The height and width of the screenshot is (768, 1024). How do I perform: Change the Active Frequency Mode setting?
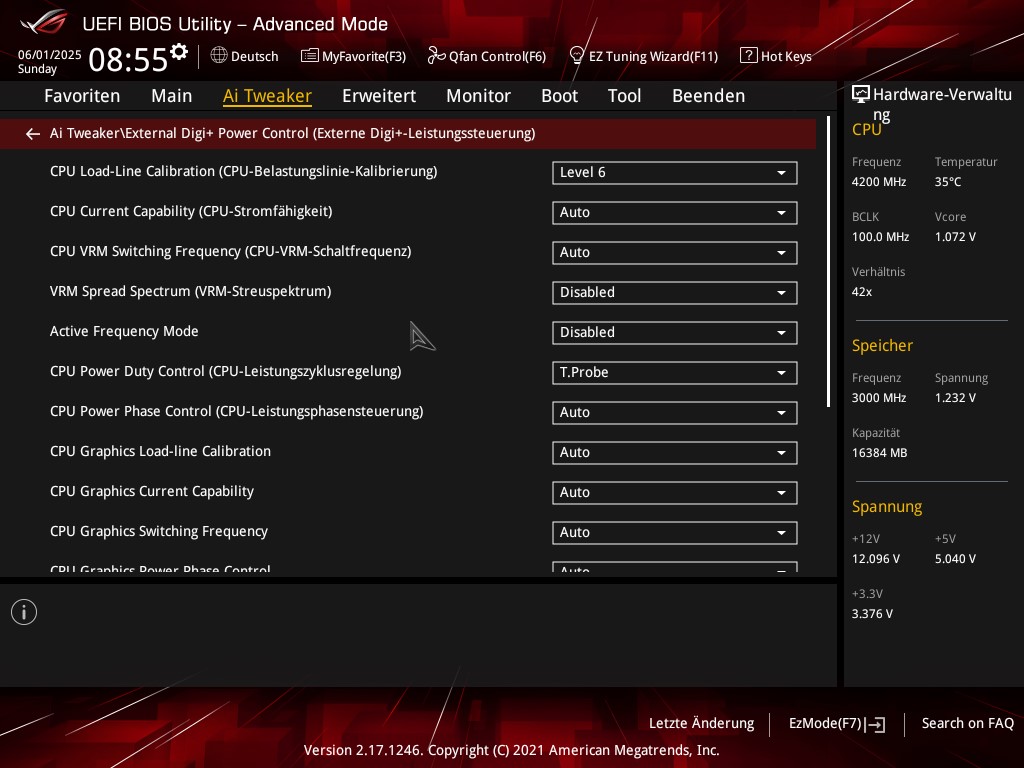tap(674, 333)
